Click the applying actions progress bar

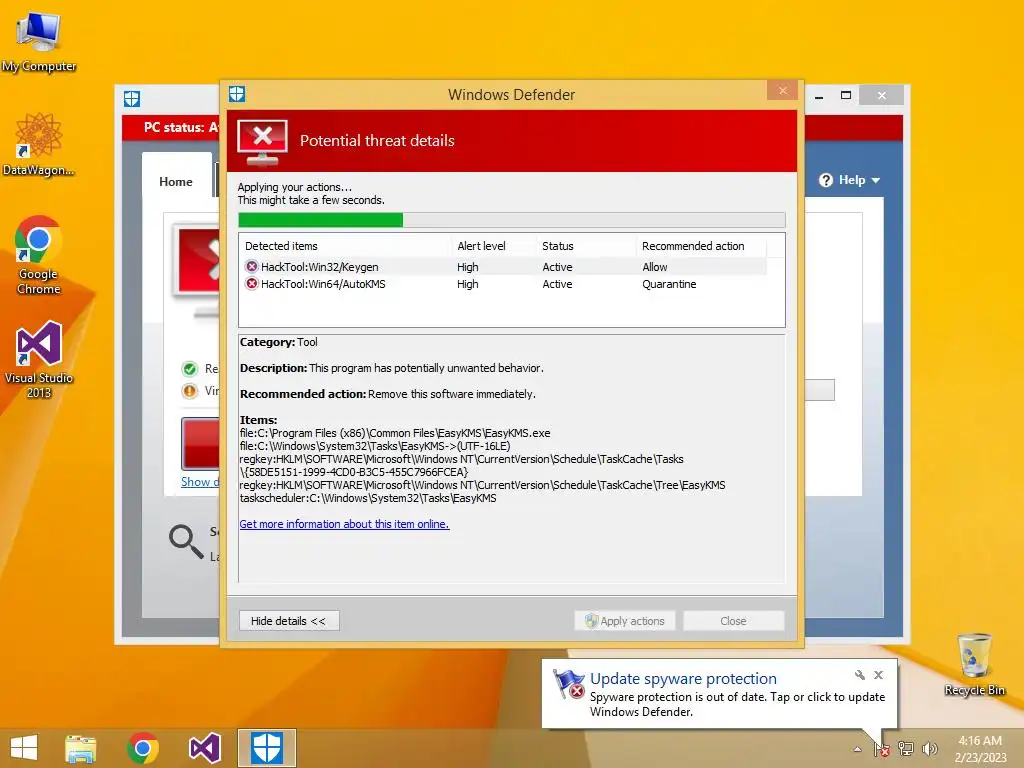511,220
